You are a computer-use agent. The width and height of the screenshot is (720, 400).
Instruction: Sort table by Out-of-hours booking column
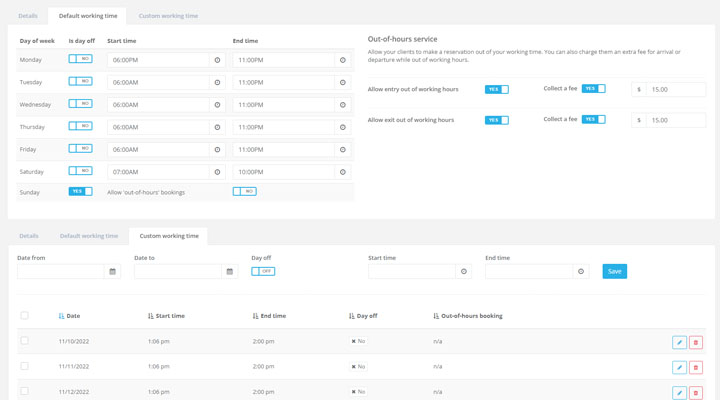(468, 316)
